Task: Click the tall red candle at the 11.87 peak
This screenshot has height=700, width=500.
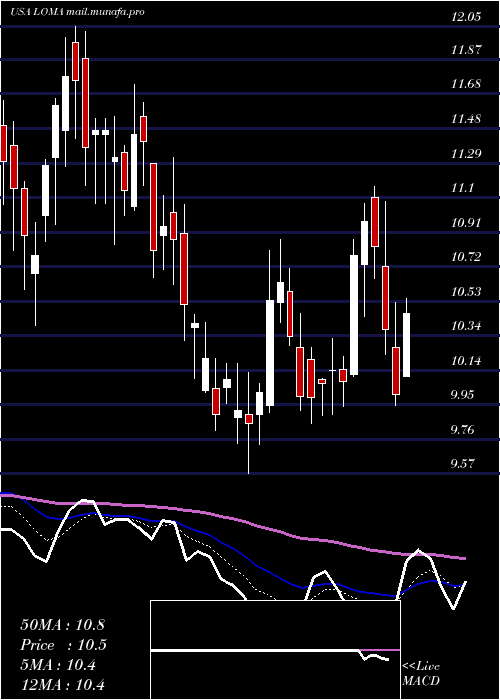Action: (85, 103)
